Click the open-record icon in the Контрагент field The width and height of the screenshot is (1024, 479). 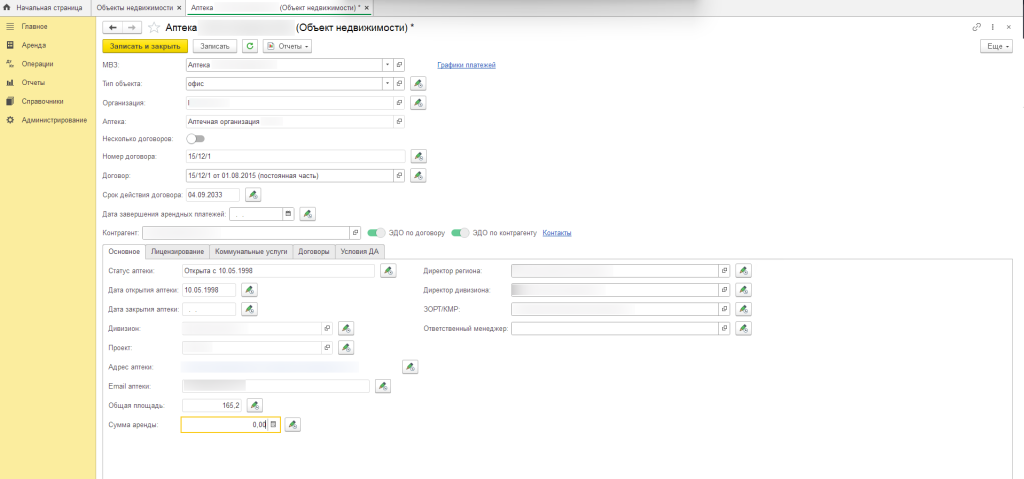[x=355, y=233]
